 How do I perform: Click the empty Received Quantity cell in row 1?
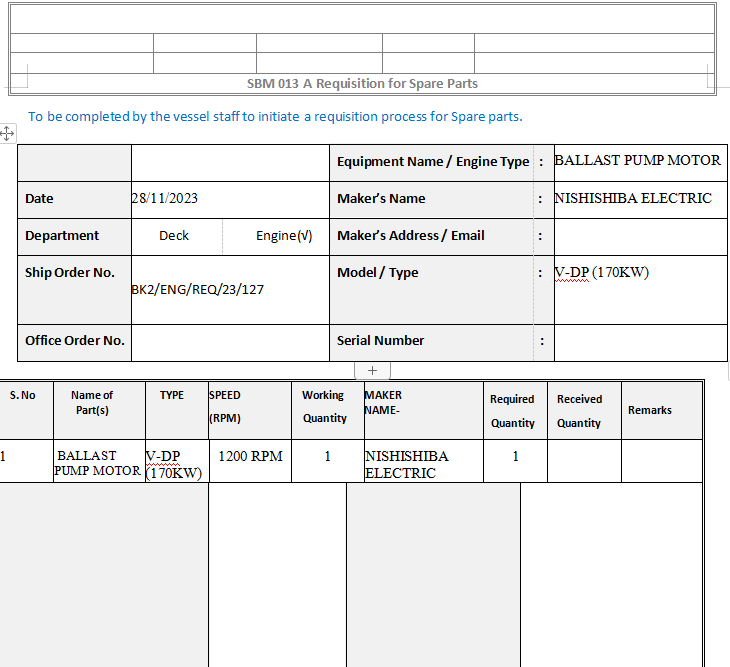584,461
